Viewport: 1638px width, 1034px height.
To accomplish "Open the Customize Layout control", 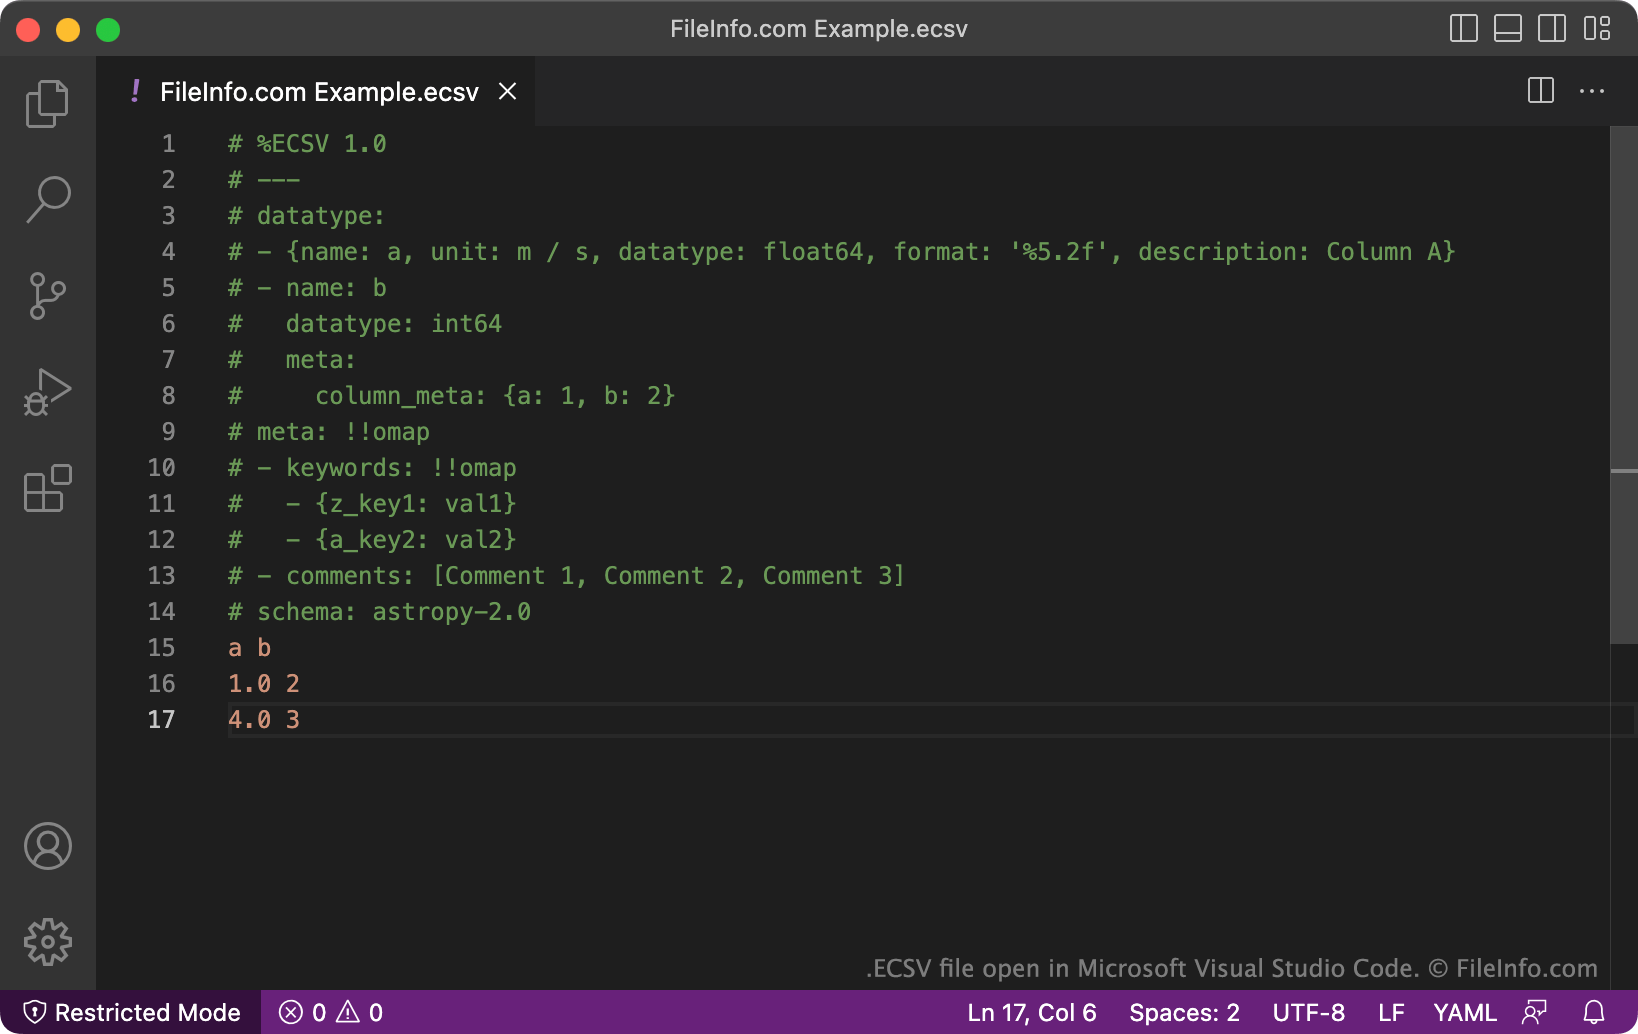I will click(1597, 29).
